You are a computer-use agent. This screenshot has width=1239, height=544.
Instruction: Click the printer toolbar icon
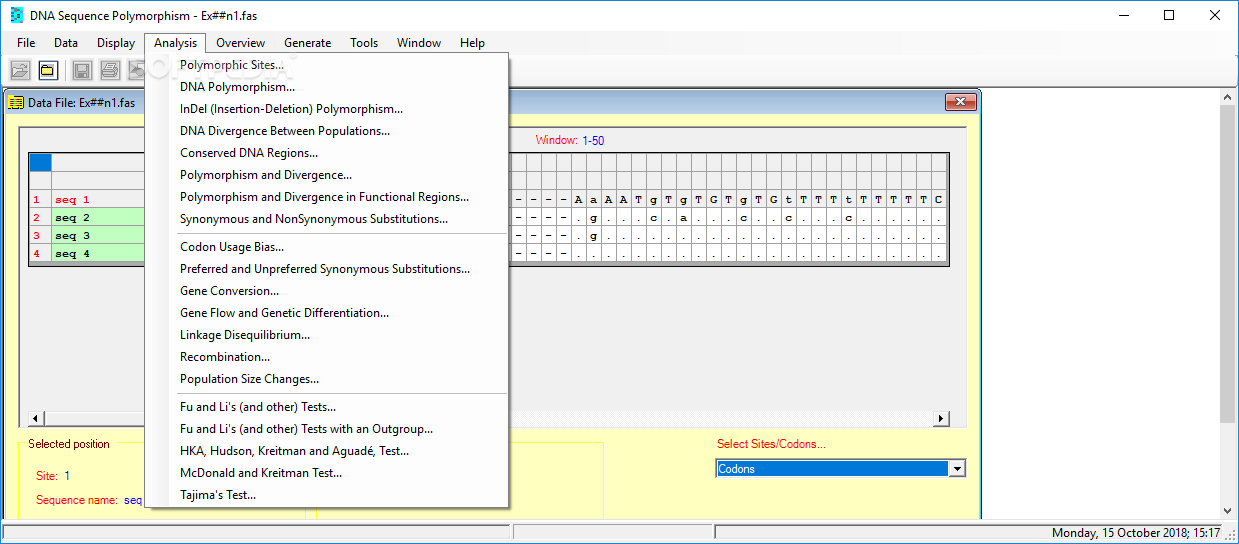point(110,70)
